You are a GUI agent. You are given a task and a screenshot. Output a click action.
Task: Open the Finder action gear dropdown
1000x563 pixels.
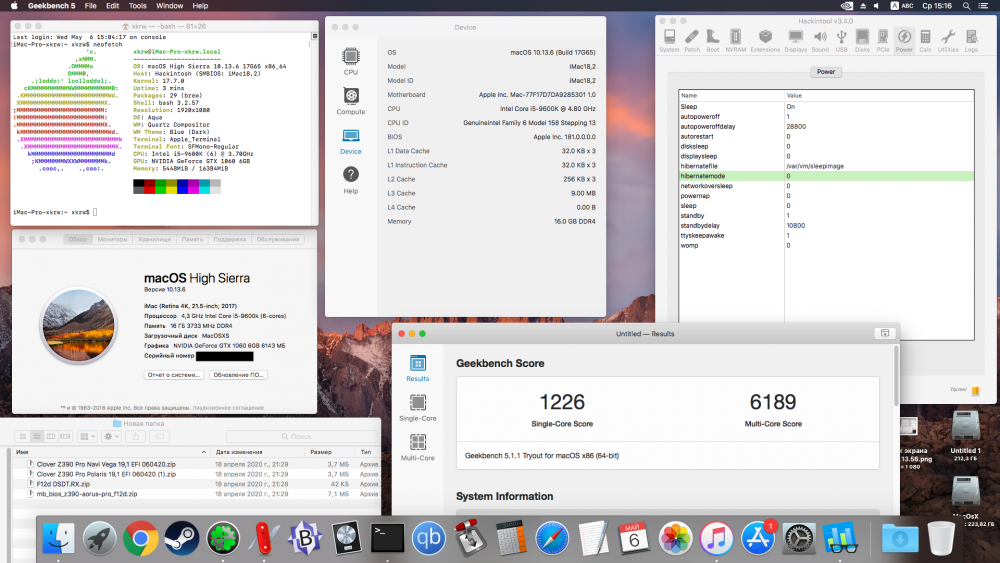click(112, 437)
